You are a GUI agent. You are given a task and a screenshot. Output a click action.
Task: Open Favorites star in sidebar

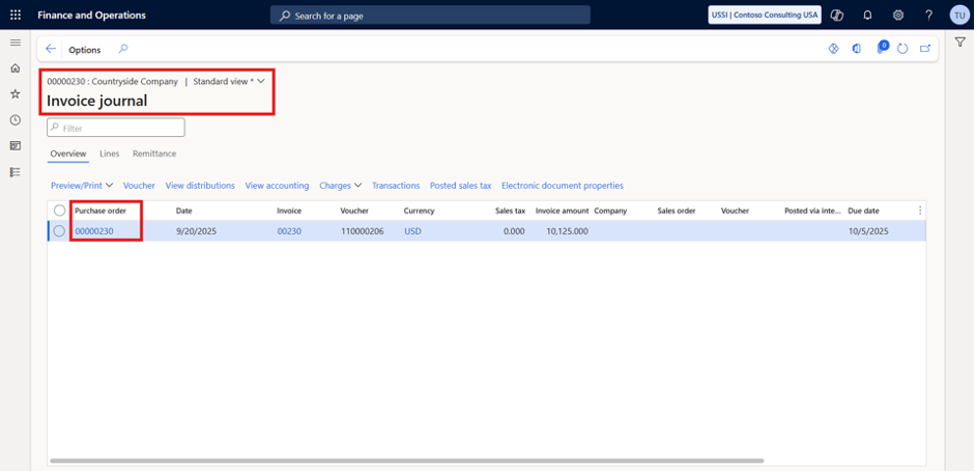16,94
